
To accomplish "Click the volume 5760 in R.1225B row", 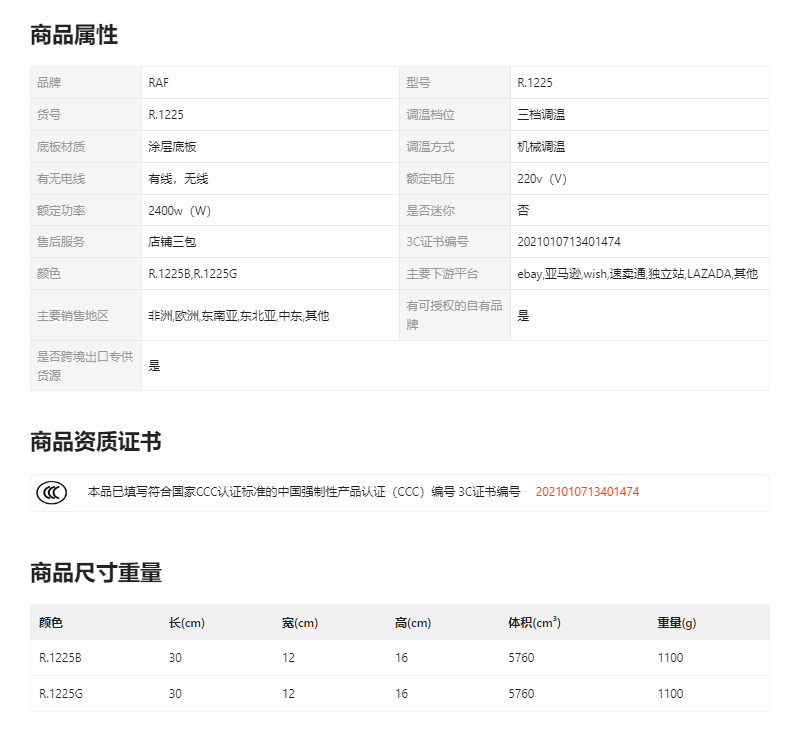I will 521,658.
